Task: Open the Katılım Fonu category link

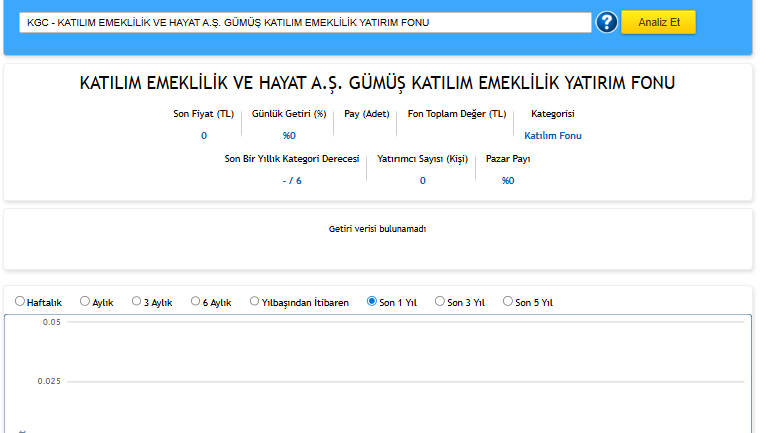Action: pos(553,136)
